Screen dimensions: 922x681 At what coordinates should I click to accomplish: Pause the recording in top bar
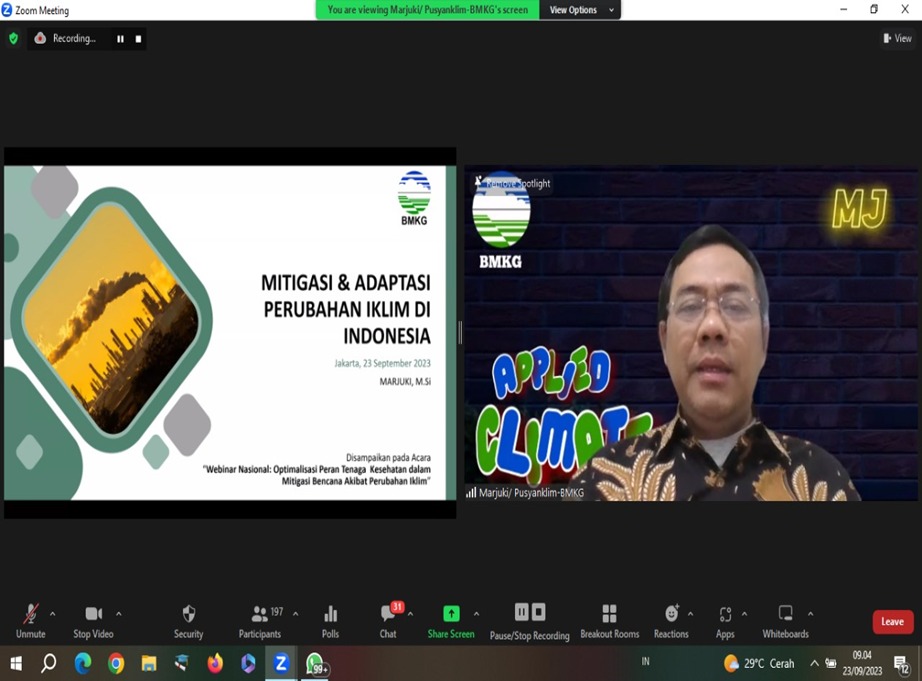(120, 39)
